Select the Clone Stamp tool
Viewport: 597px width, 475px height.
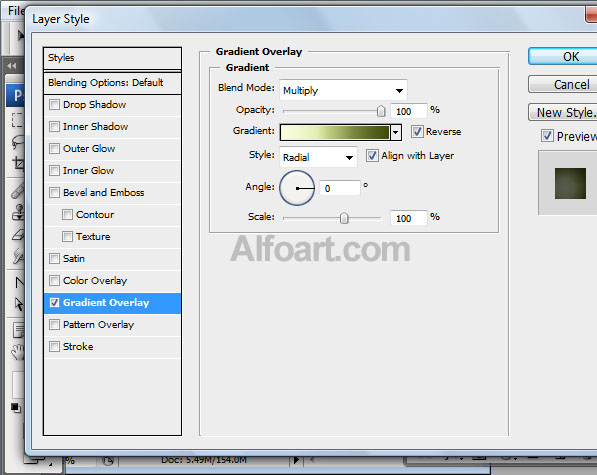click(x=18, y=212)
